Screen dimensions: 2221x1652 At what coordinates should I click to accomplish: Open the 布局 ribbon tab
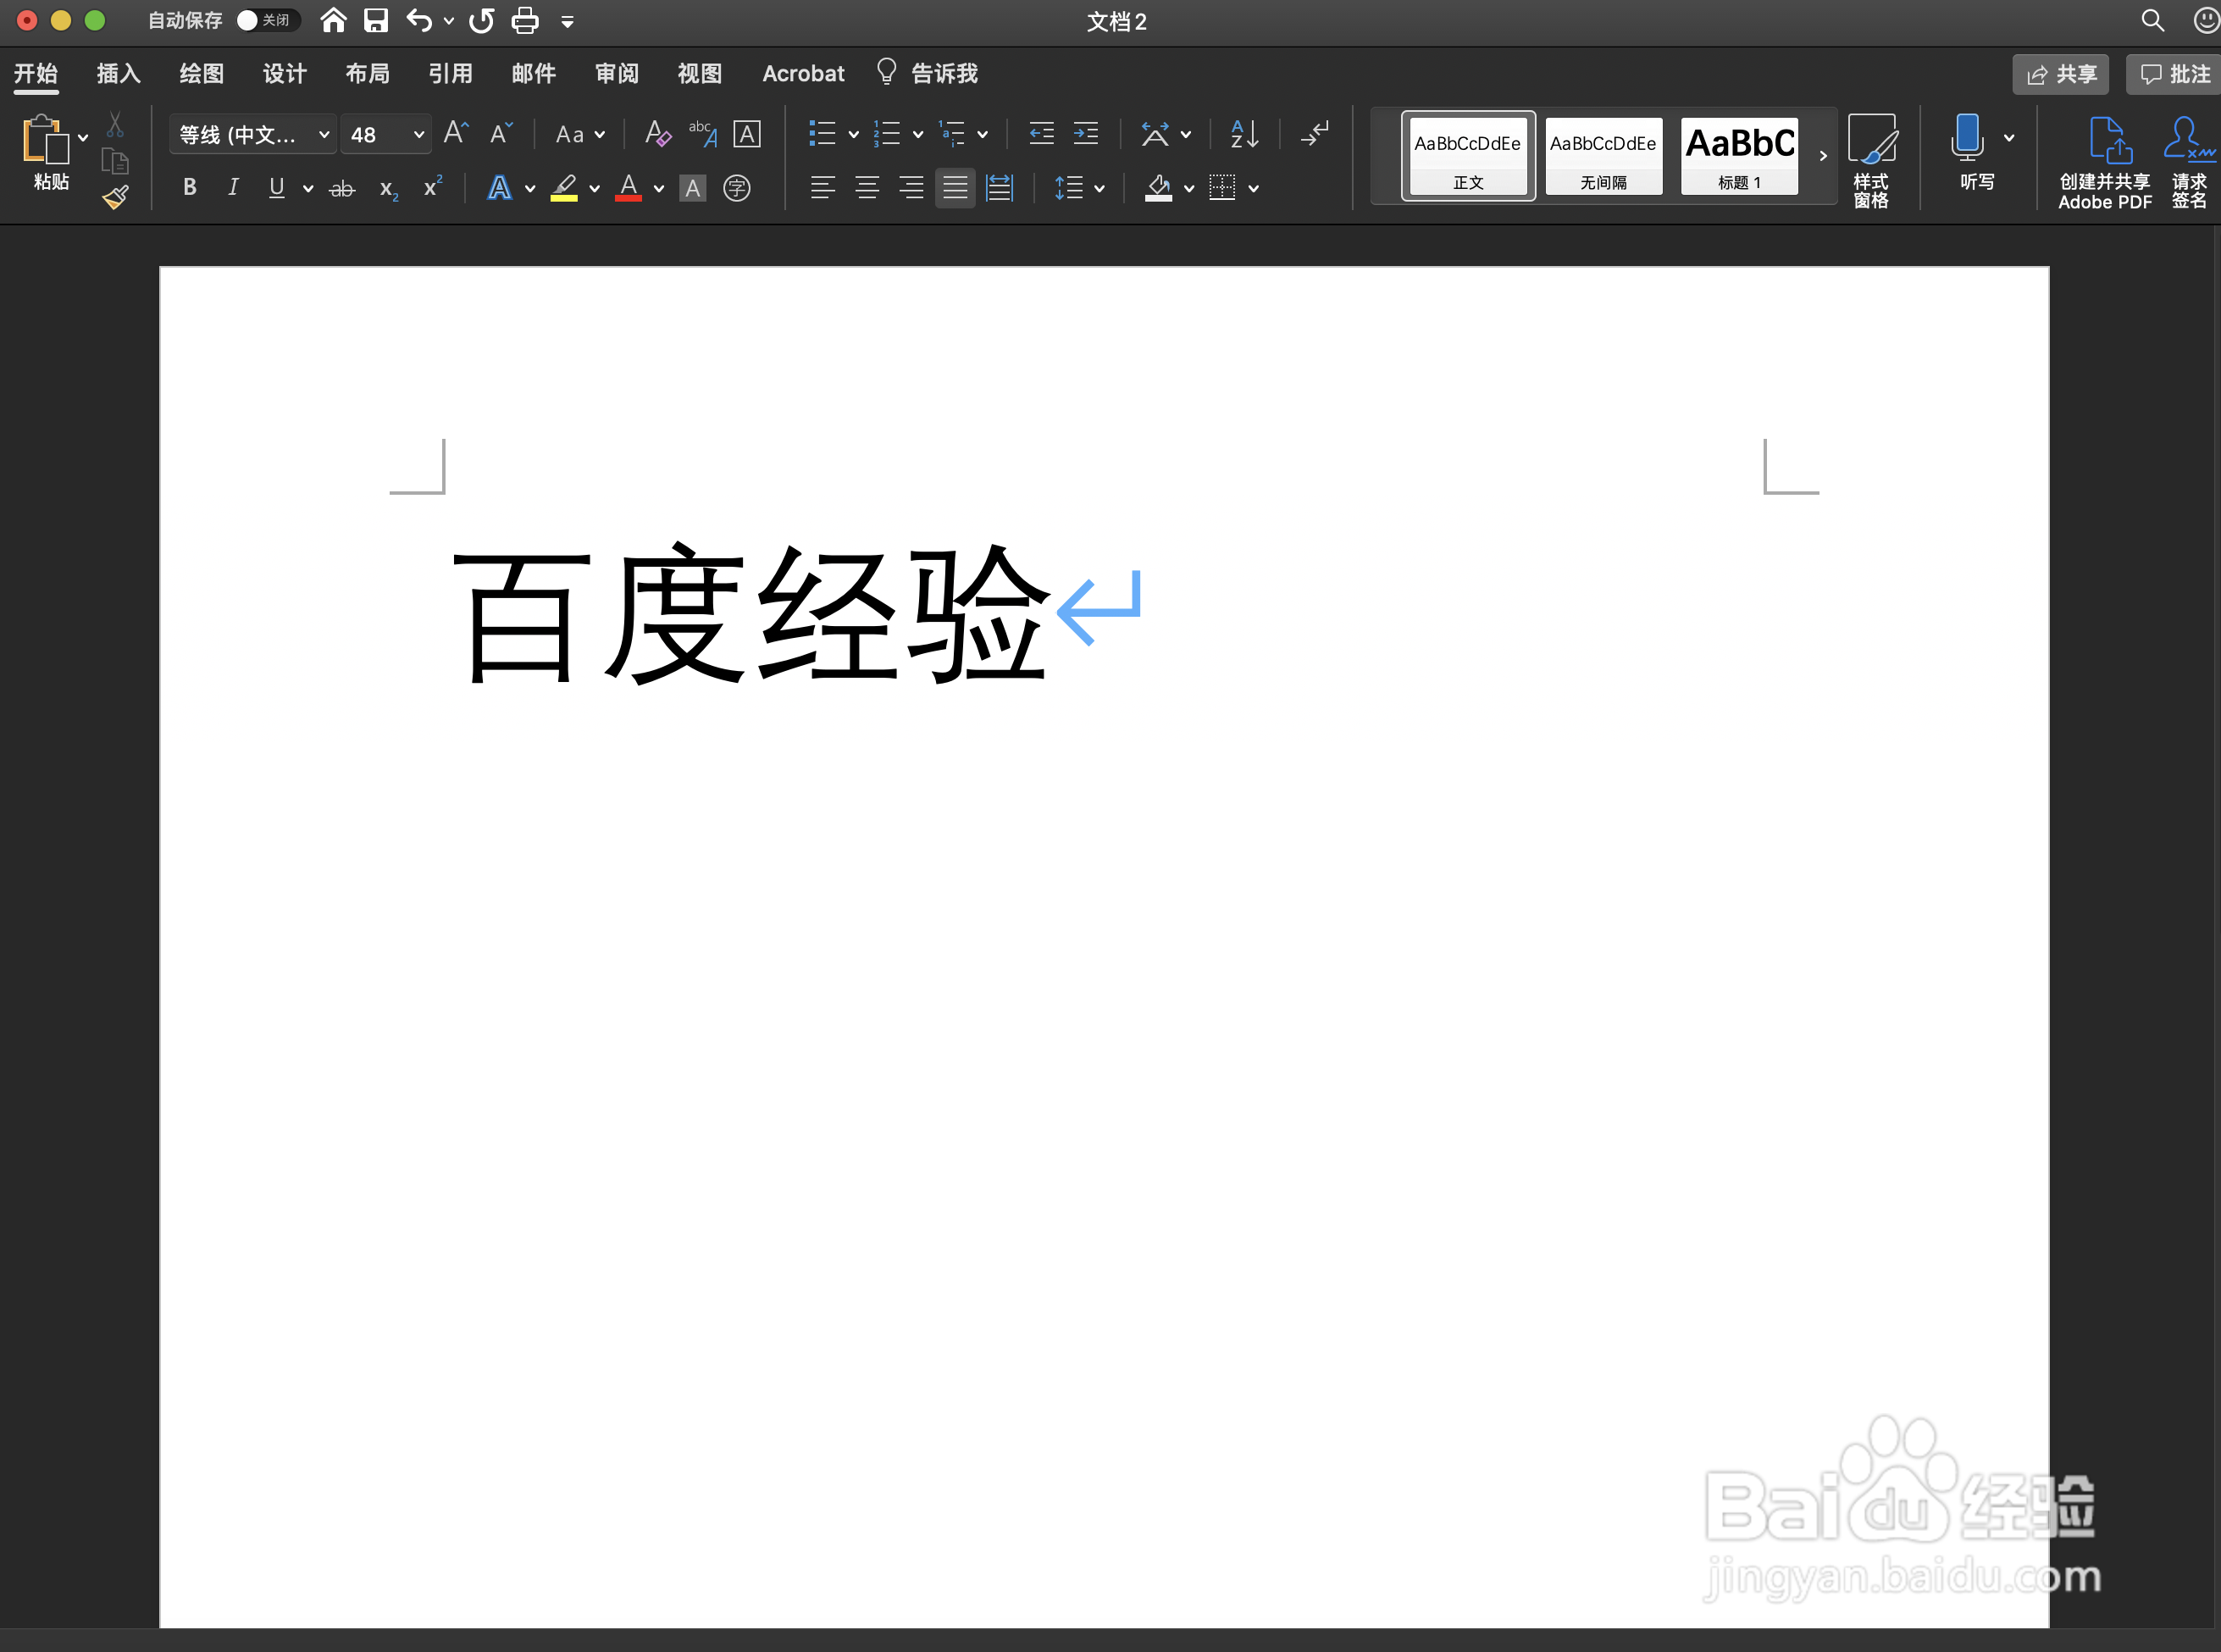(367, 74)
